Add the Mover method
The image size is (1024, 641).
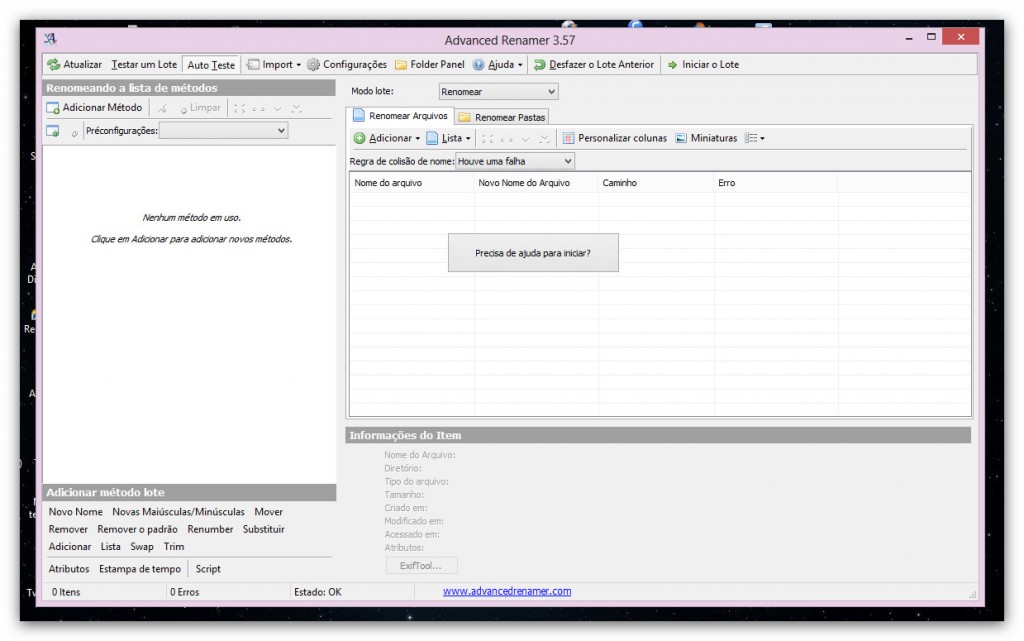[x=268, y=512]
